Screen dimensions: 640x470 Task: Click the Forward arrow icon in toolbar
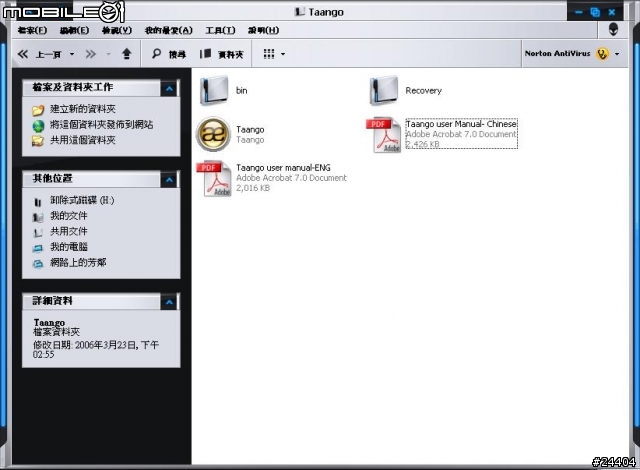click(91, 54)
